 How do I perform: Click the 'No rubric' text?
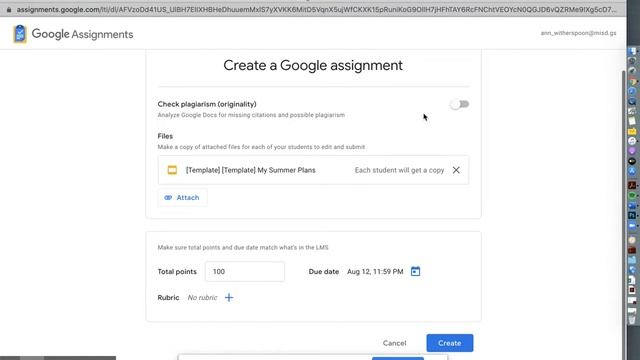(x=202, y=298)
